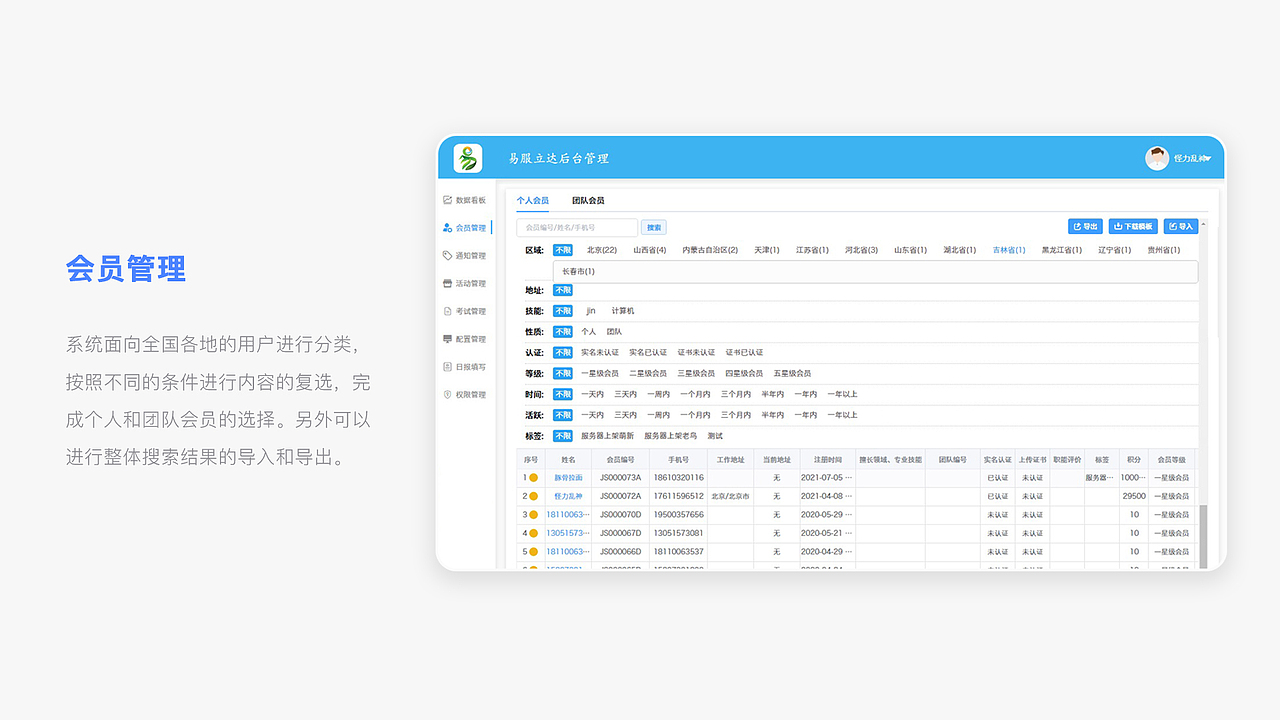Toggle 不限 on the 等级 level filter
This screenshot has height=720, width=1280.
563,372
